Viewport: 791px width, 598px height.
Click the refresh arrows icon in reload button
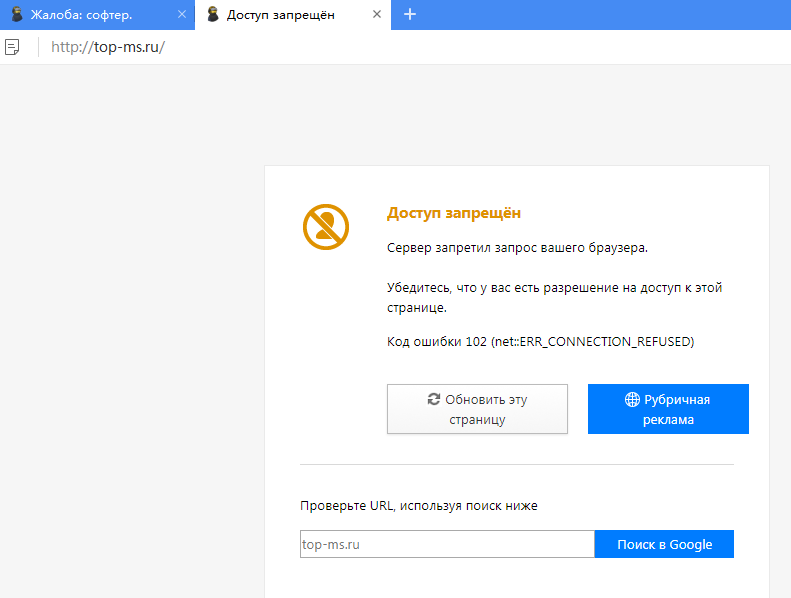(x=434, y=399)
